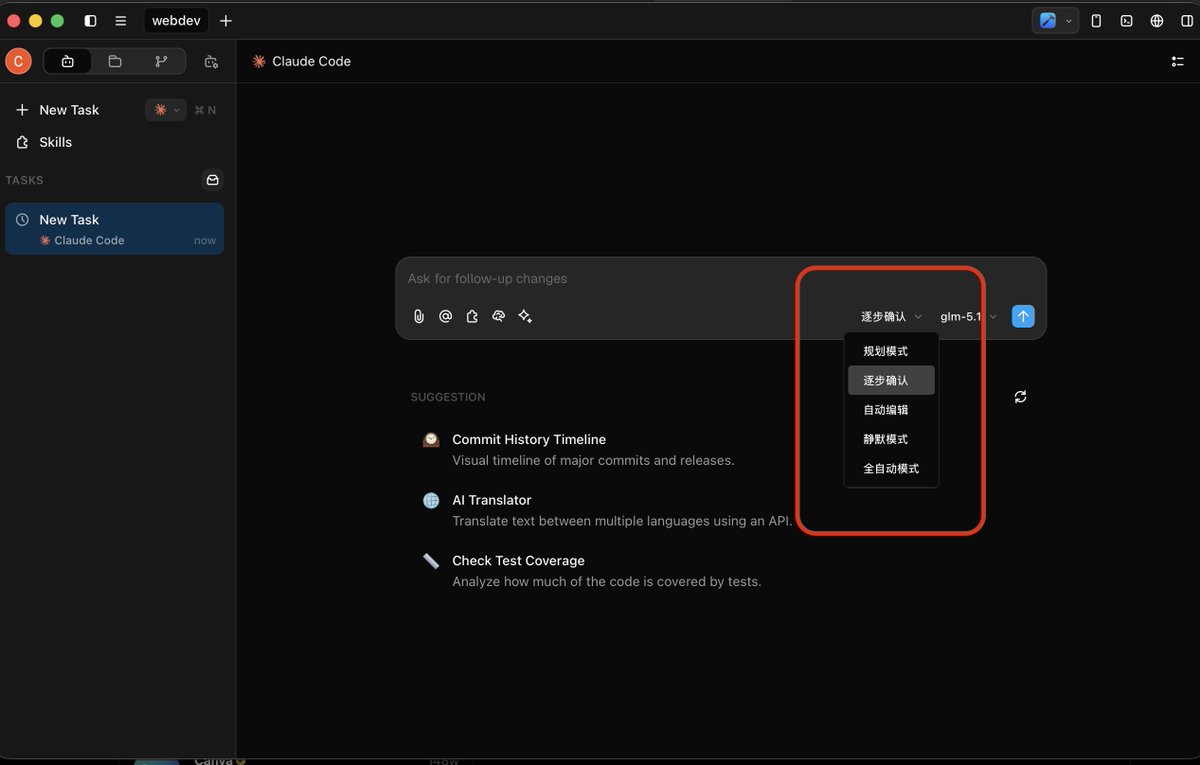1200x765 pixels.
Task: Open the glm-5.1 model dropdown
Action: click(968, 316)
